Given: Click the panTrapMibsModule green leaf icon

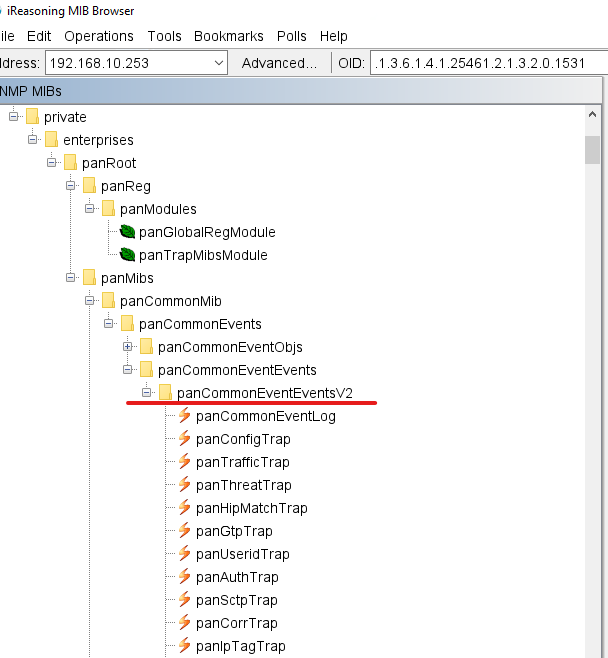Looking at the screenshot, I should 127,255.
